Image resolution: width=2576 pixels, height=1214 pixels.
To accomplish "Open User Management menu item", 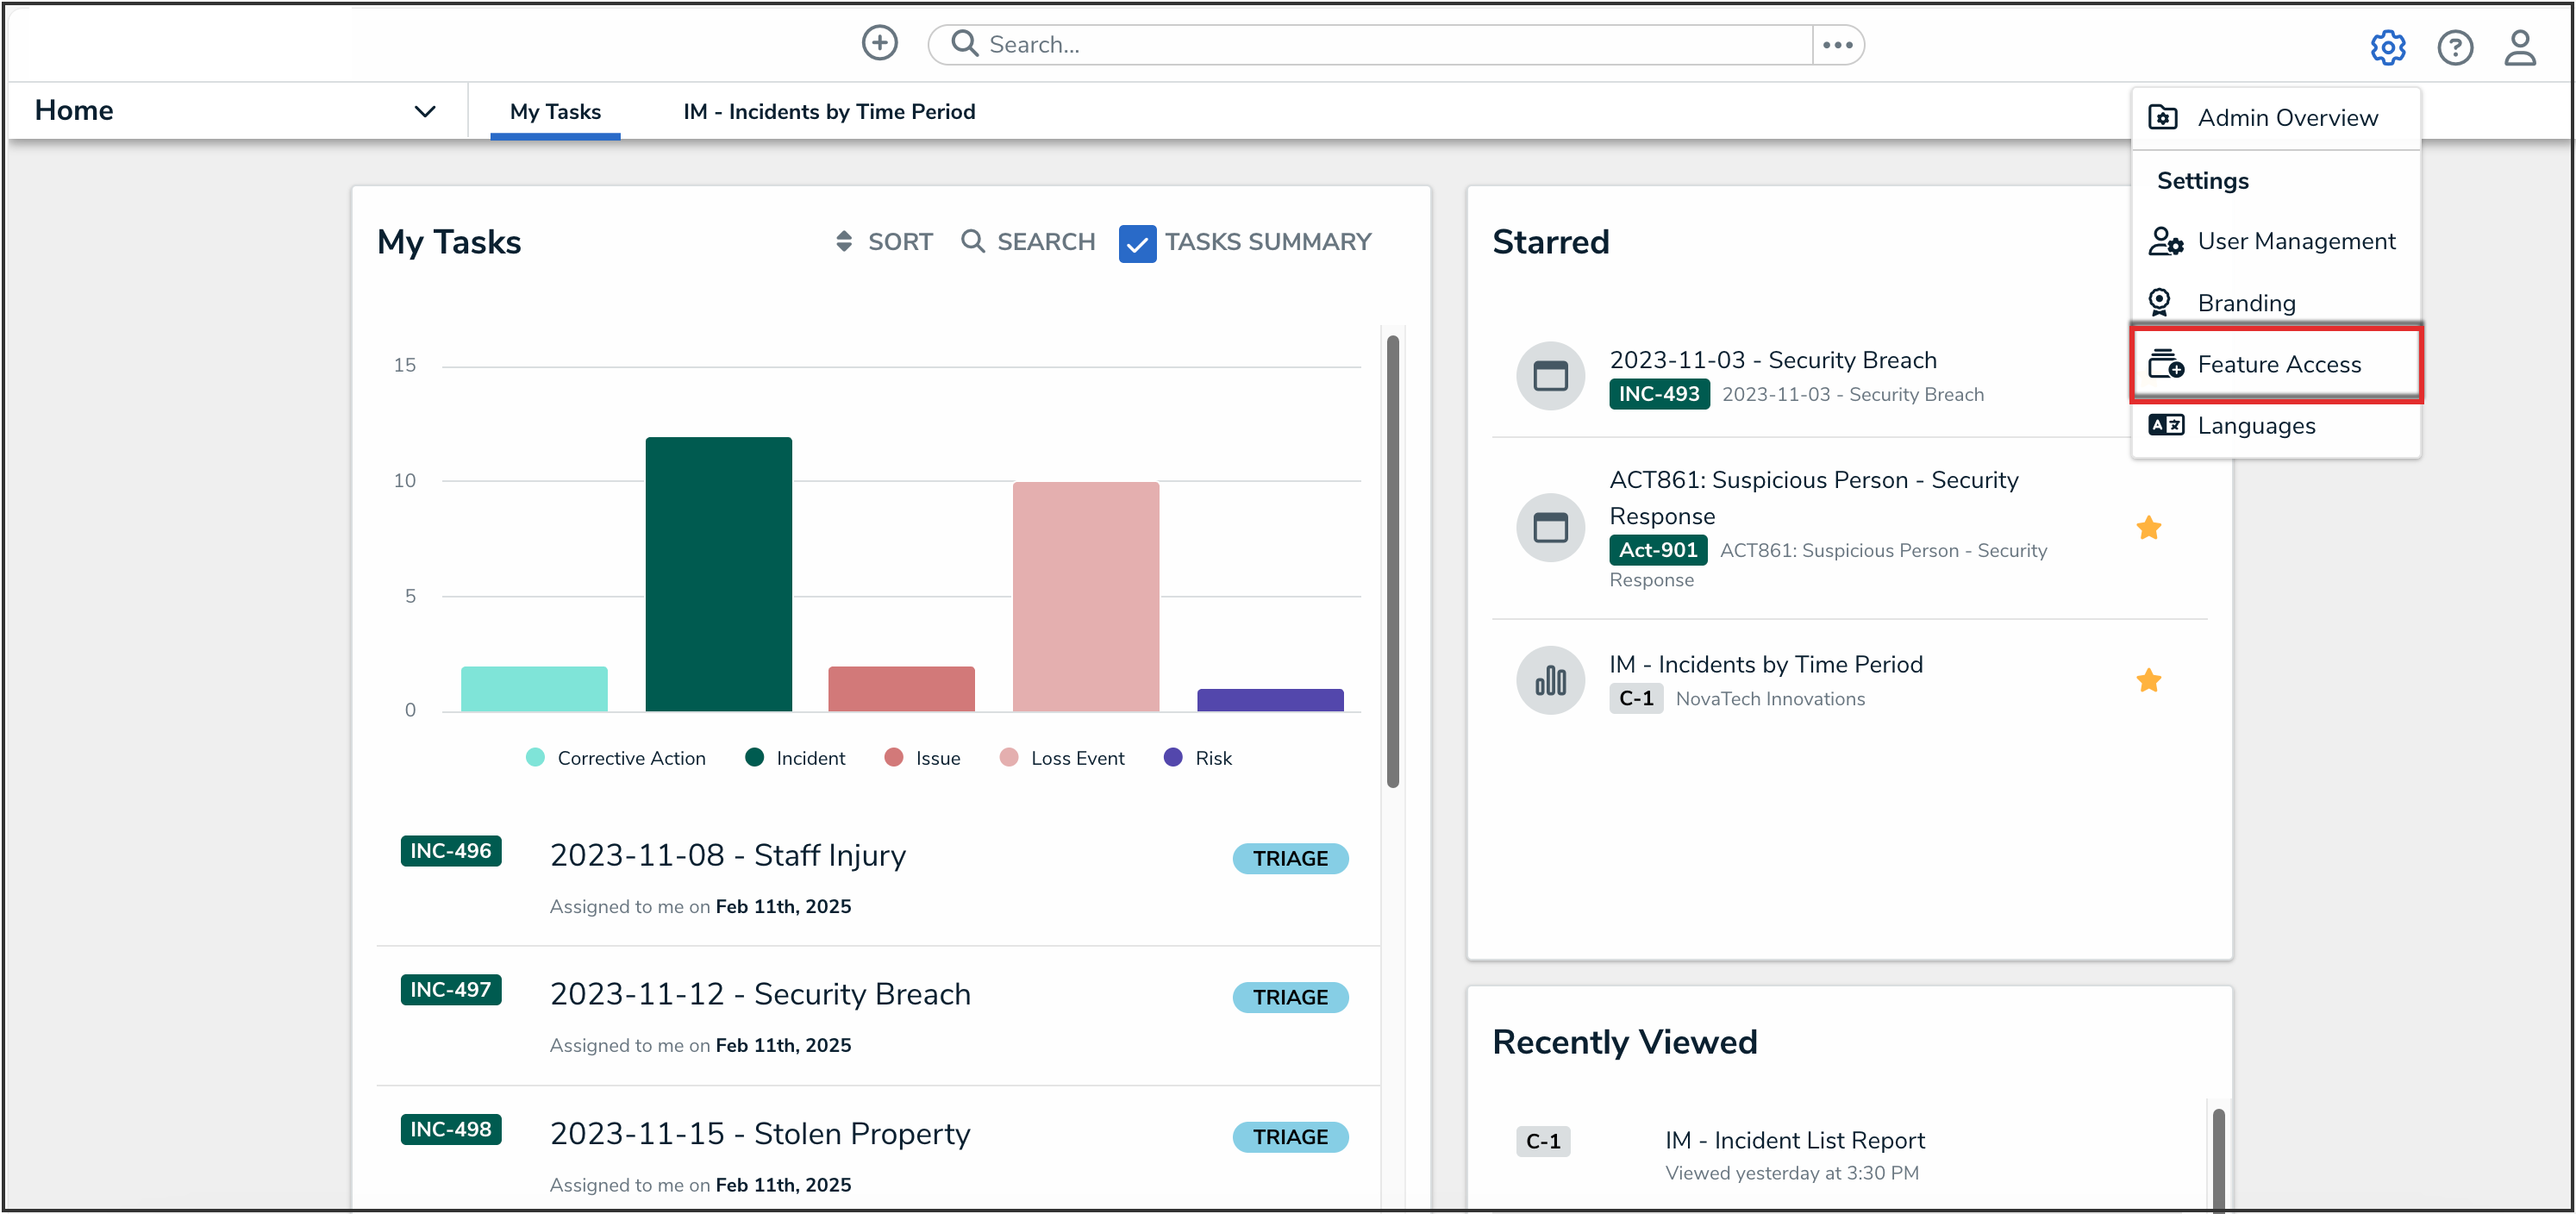I will 2295,241.
